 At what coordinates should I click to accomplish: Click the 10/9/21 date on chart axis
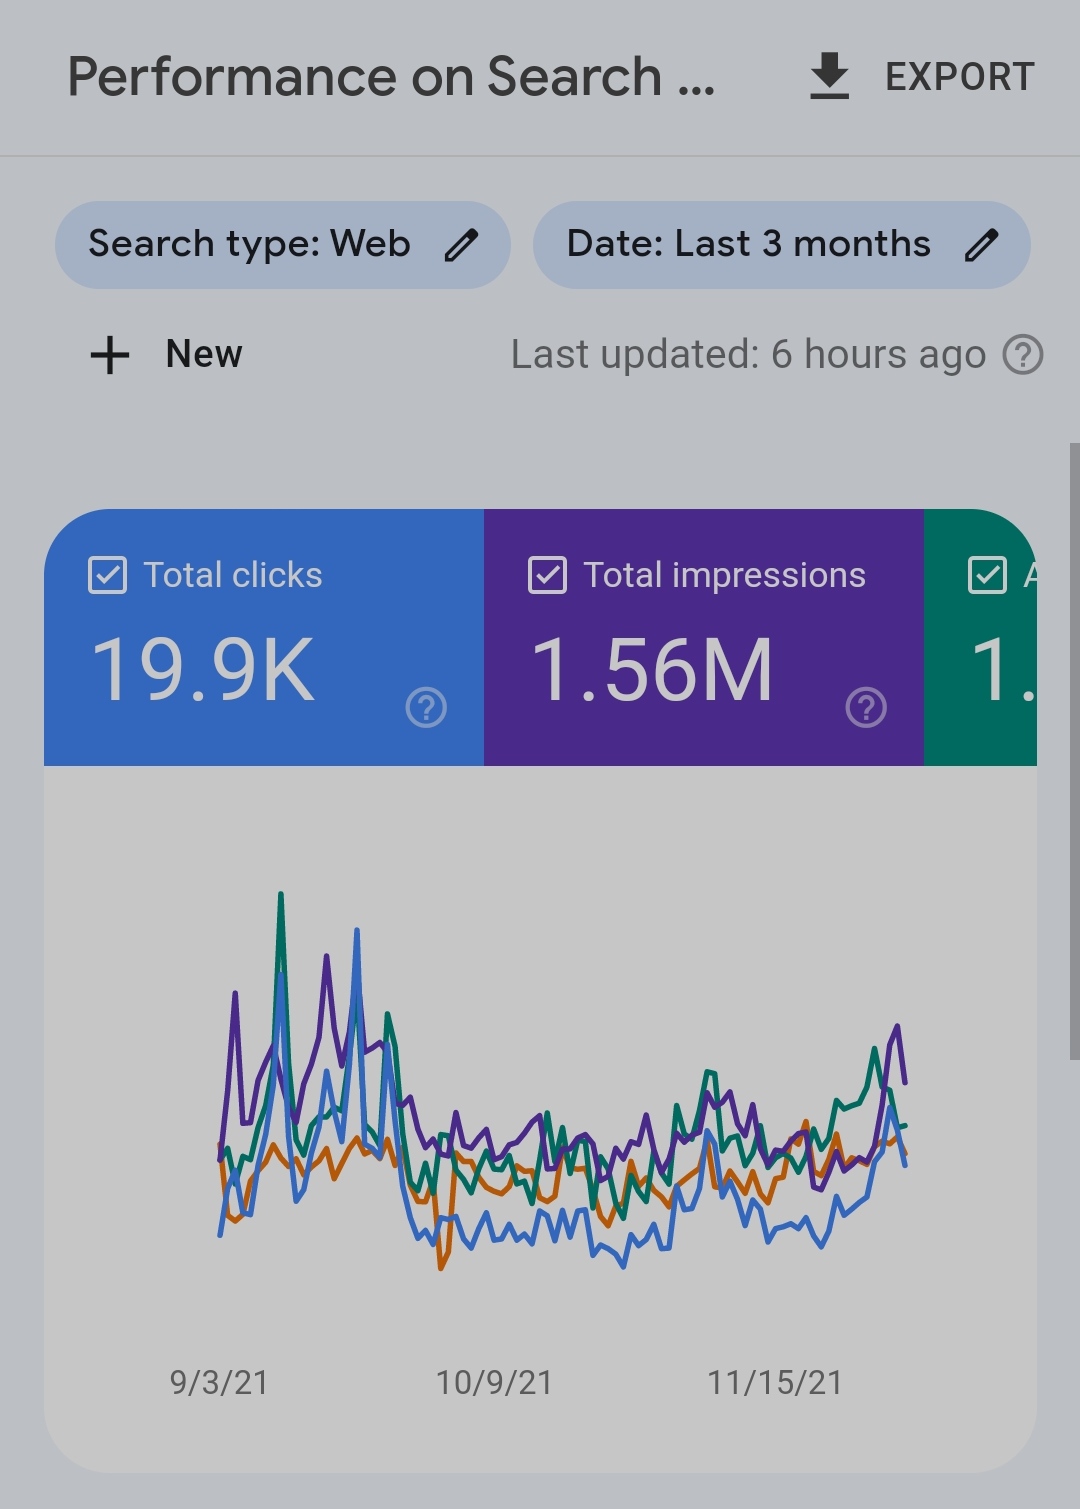tap(494, 1382)
